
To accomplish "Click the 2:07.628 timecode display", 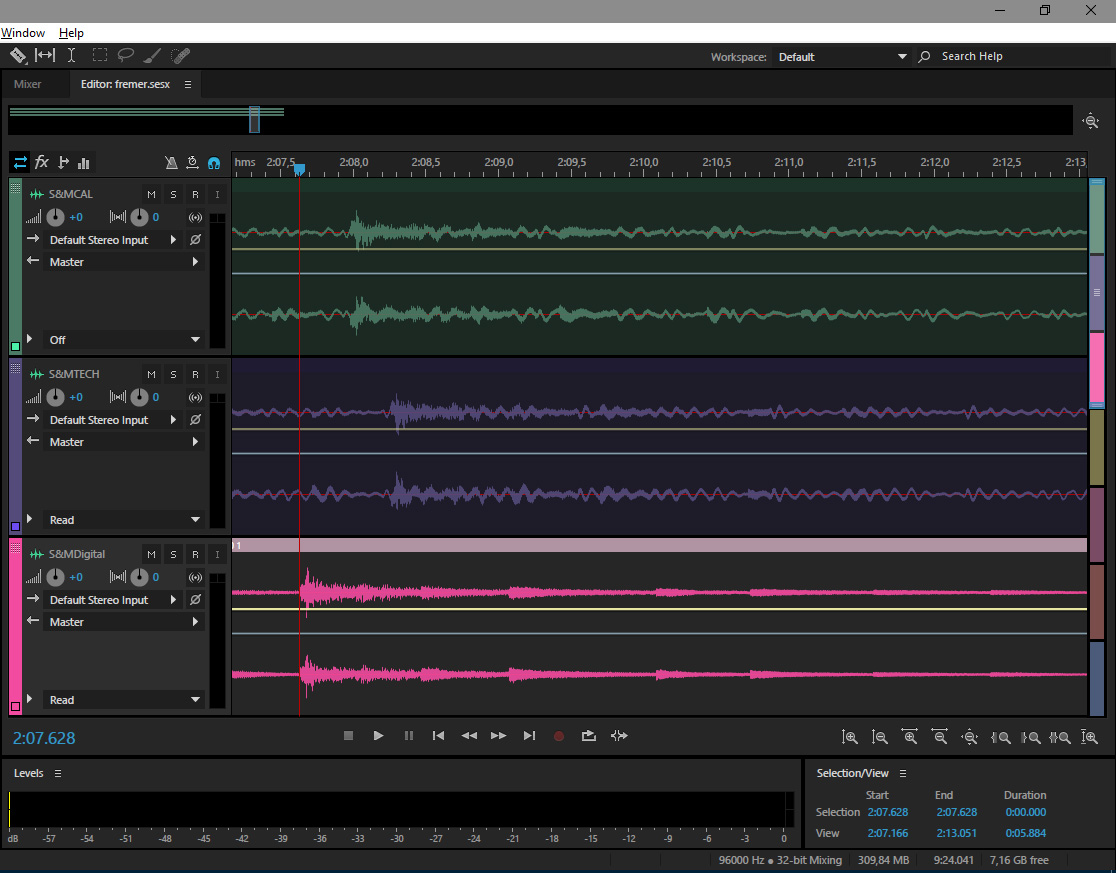I will pos(44,739).
